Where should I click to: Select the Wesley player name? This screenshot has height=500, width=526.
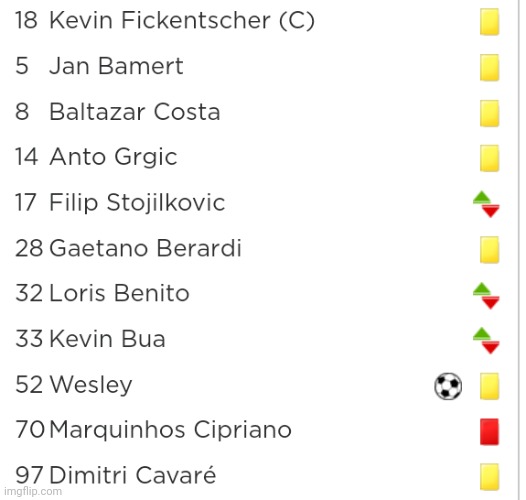click(x=91, y=385)
